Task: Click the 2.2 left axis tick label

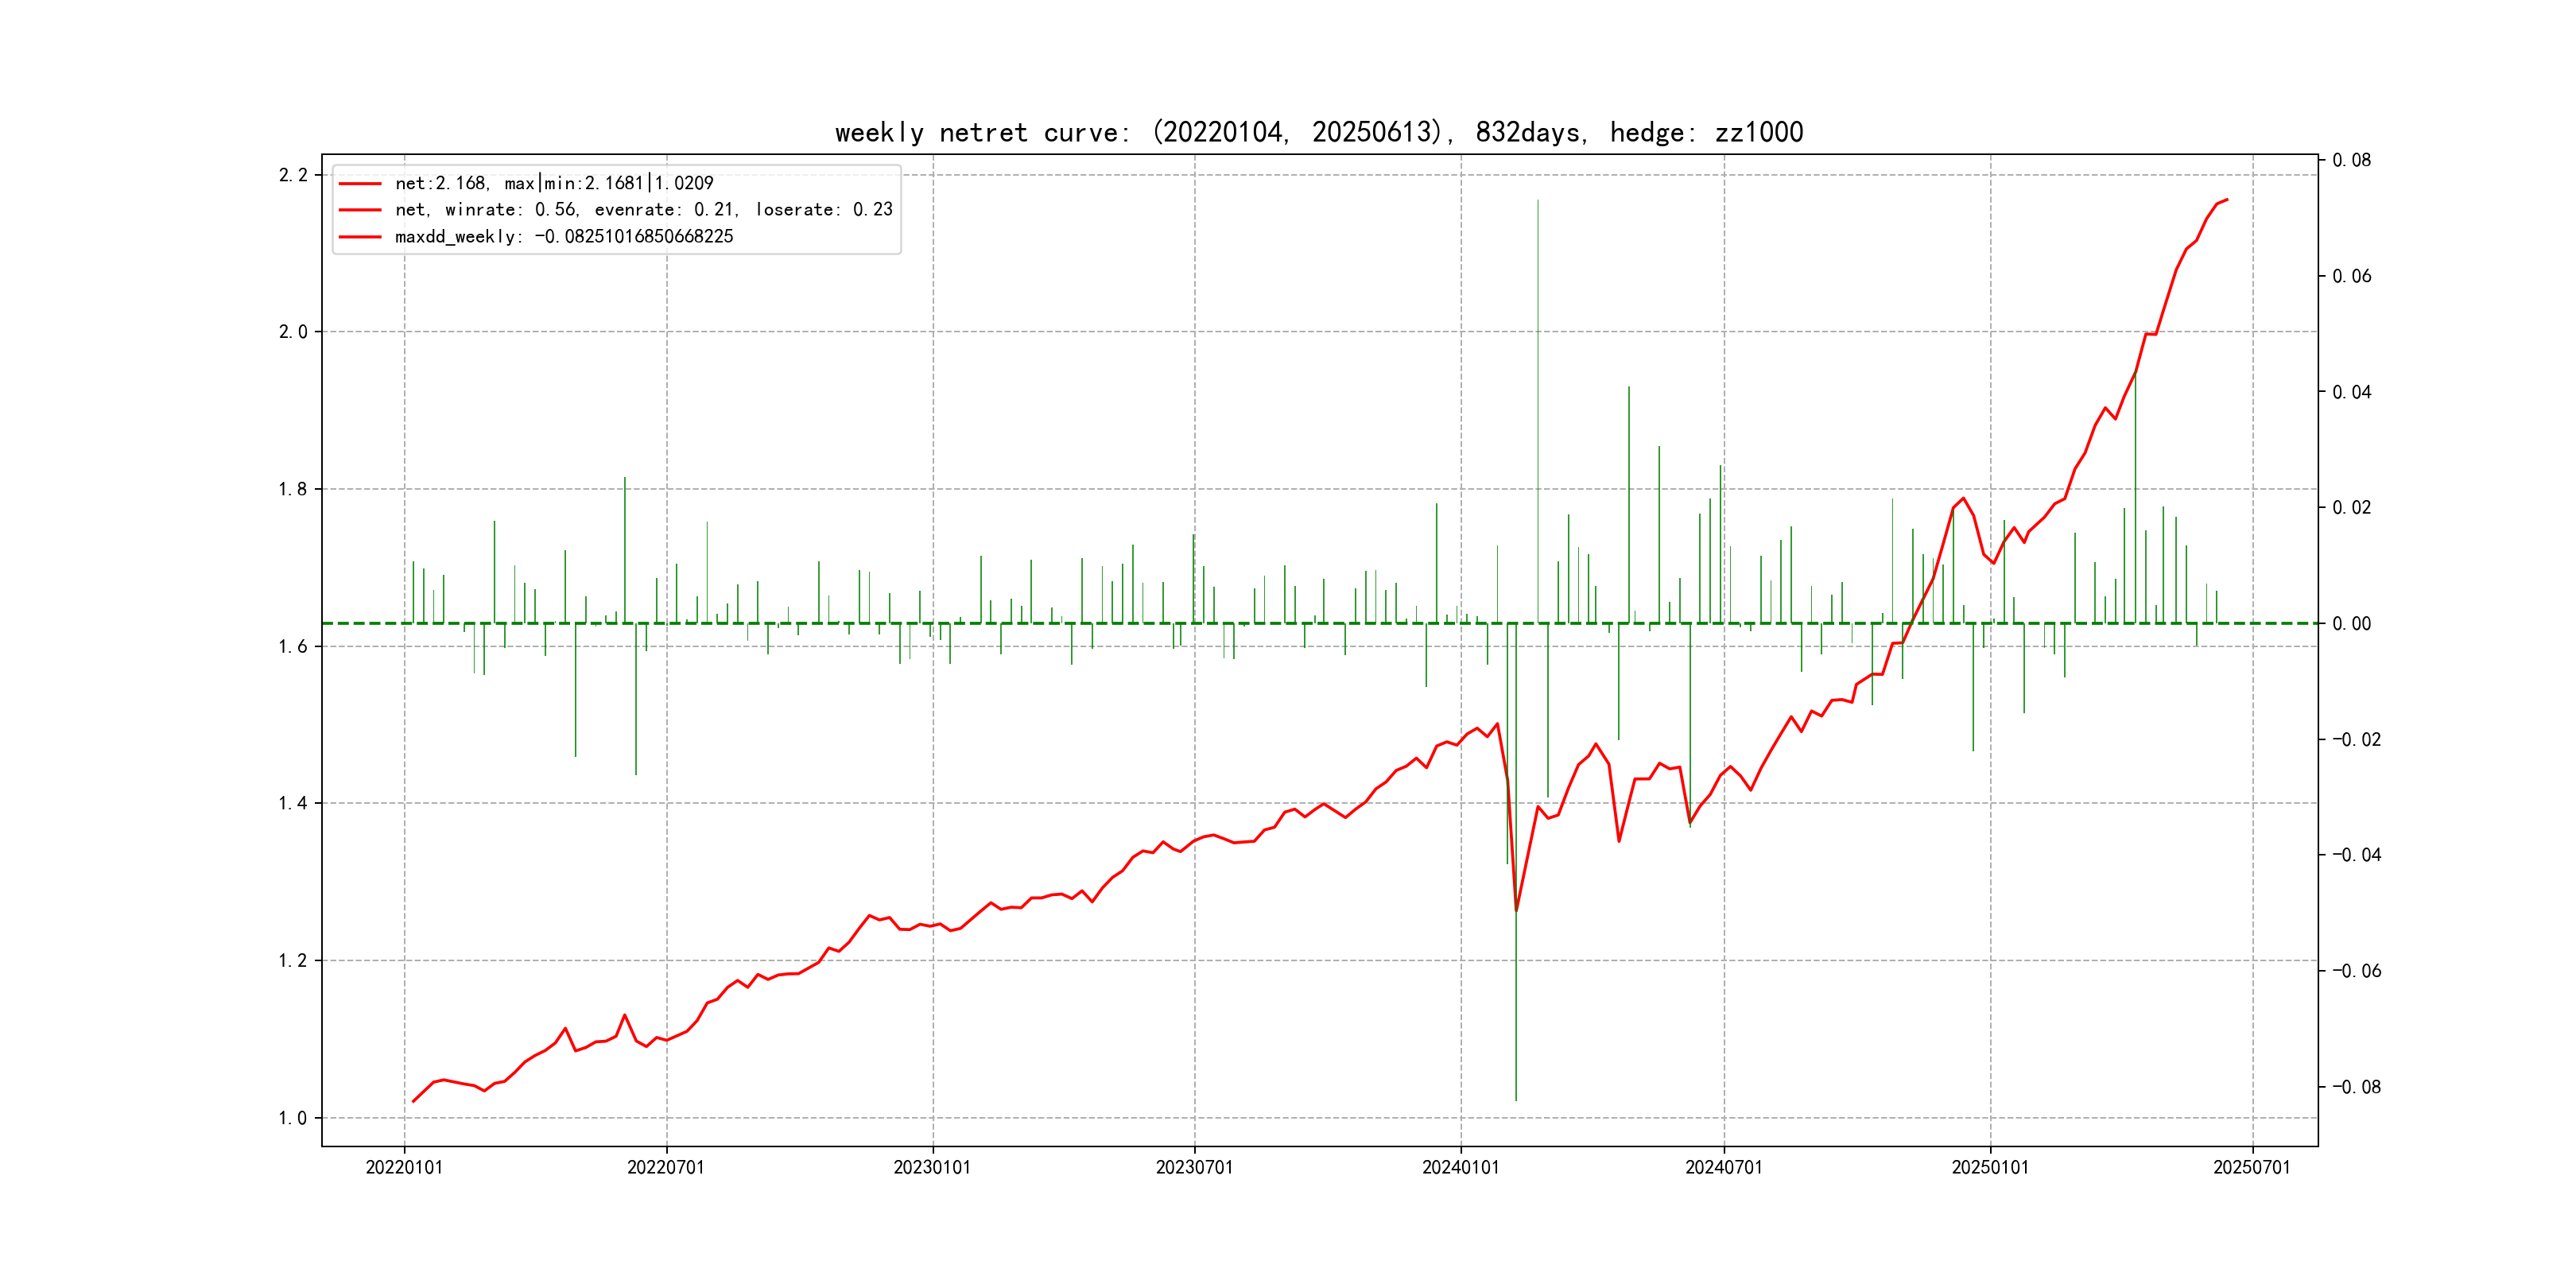Action: point(293,175)
